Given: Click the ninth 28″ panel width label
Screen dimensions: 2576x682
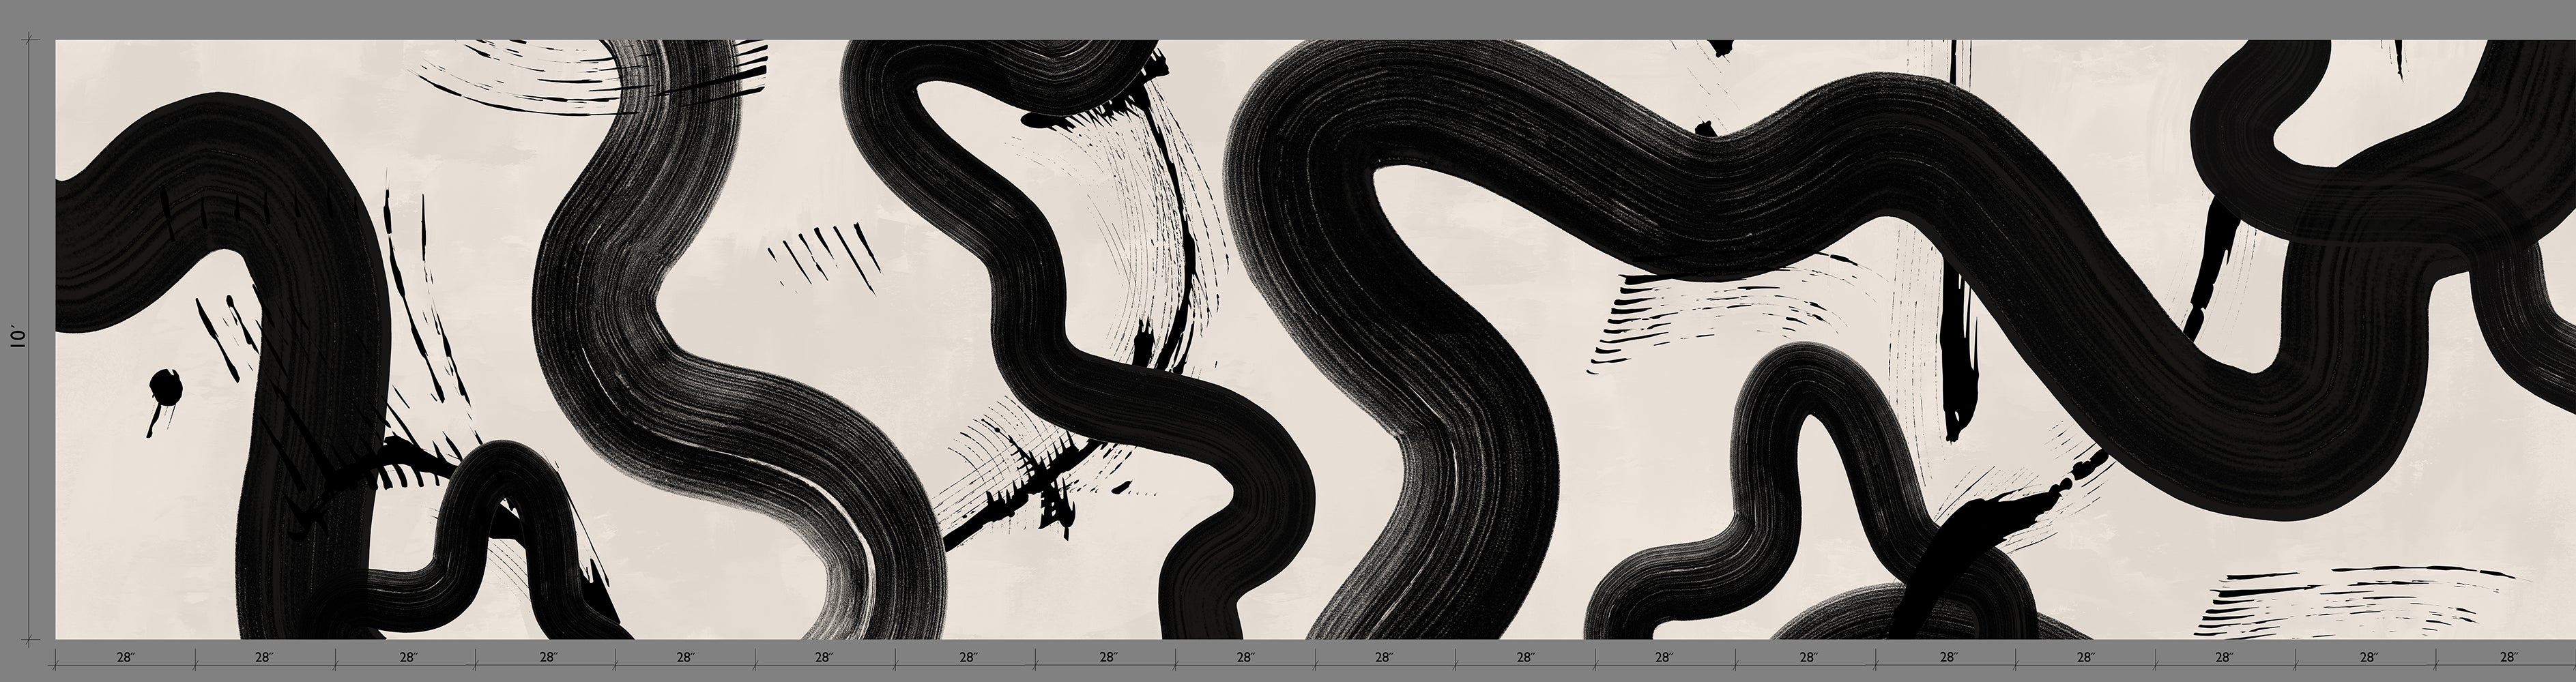Looking at the screenshot, I should pos(1245,658).
